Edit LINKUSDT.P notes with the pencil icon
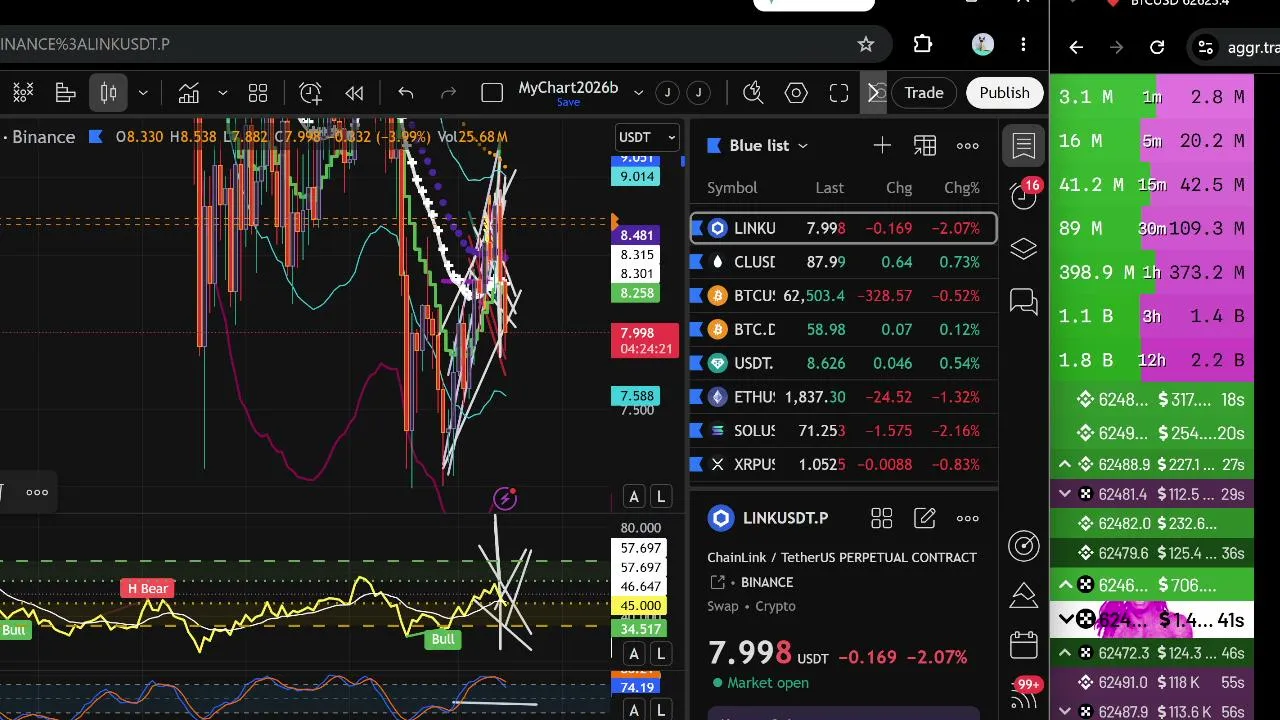Screen dimensions: 1280x720 pyautogui.click(x=925, y=518)
